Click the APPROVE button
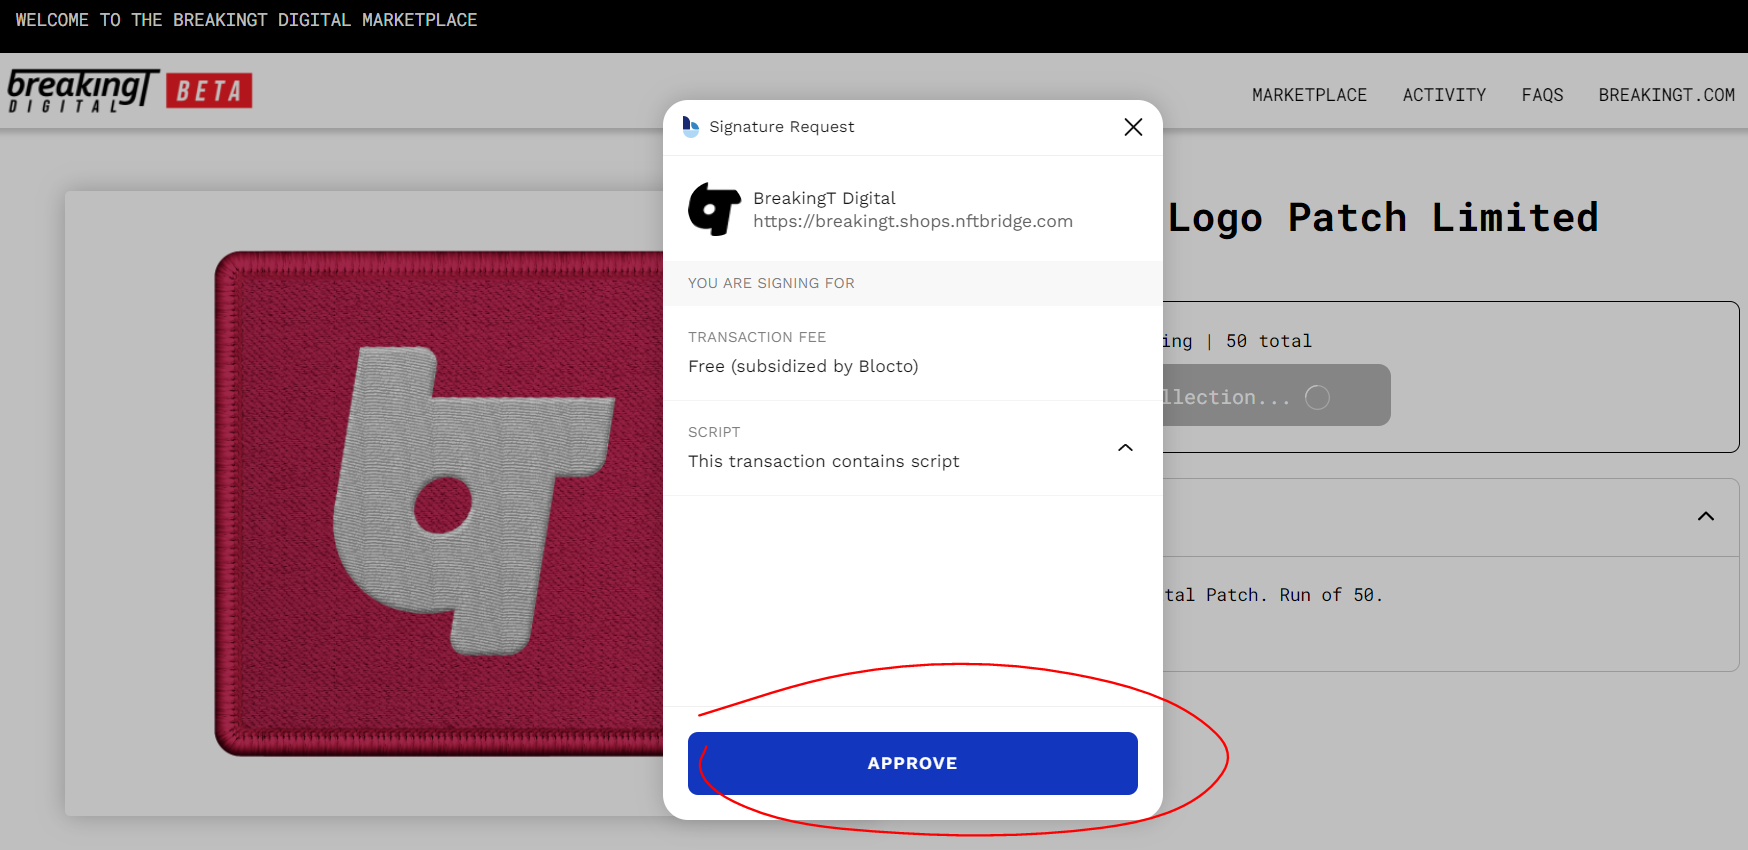Image resolution: width=1748 pixels, height=850 pixels. [x=912, y=763]
